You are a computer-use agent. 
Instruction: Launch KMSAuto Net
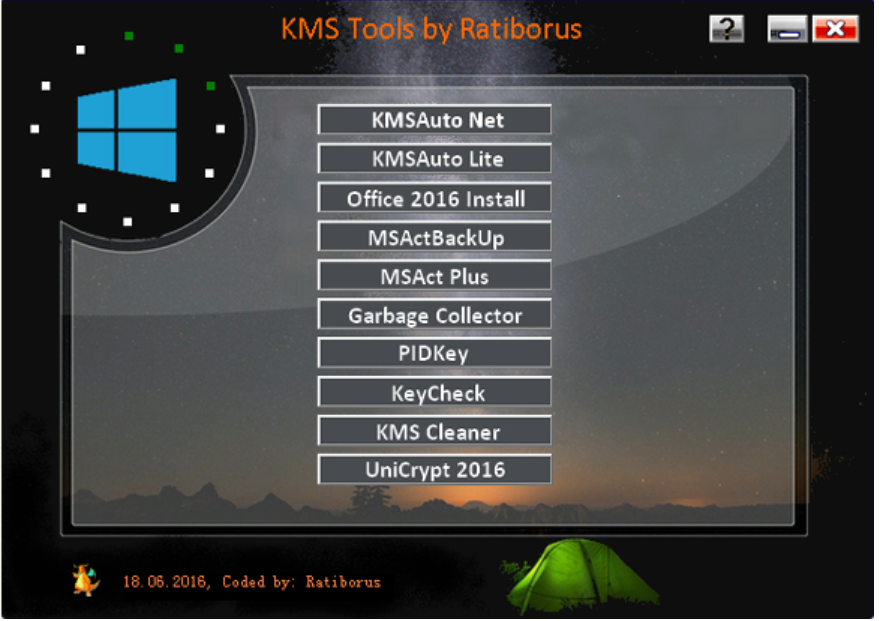tap(435, 120)
